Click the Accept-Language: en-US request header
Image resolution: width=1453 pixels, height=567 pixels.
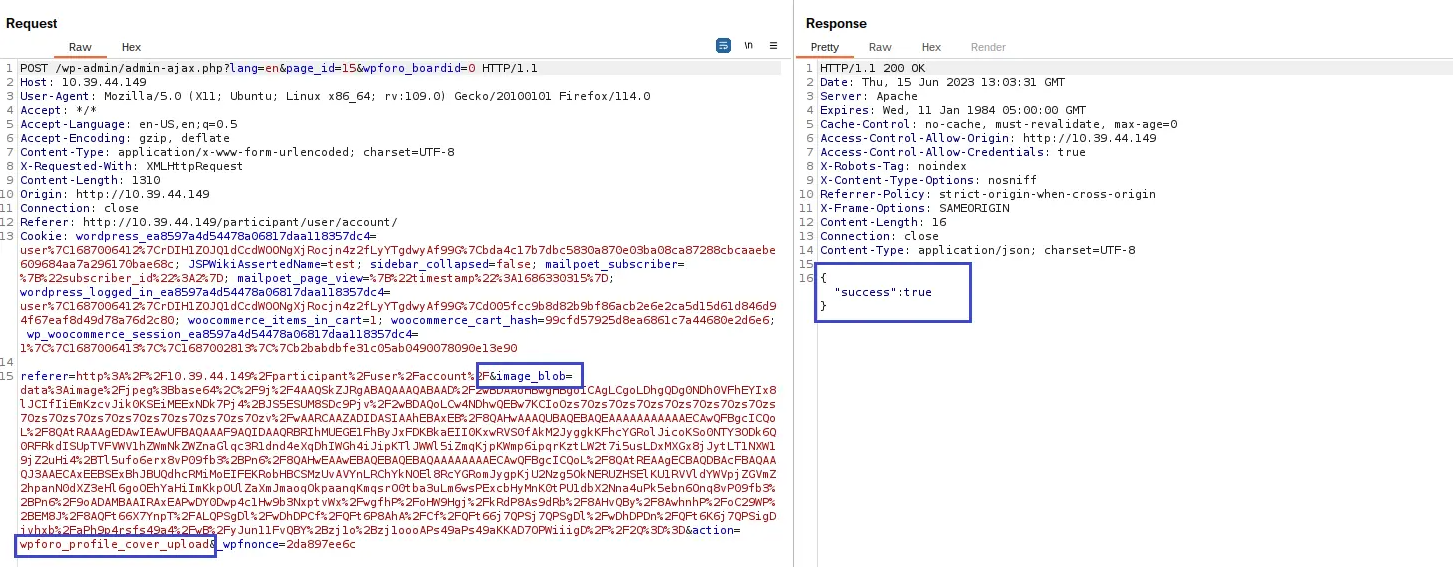(x=129, y=124)
